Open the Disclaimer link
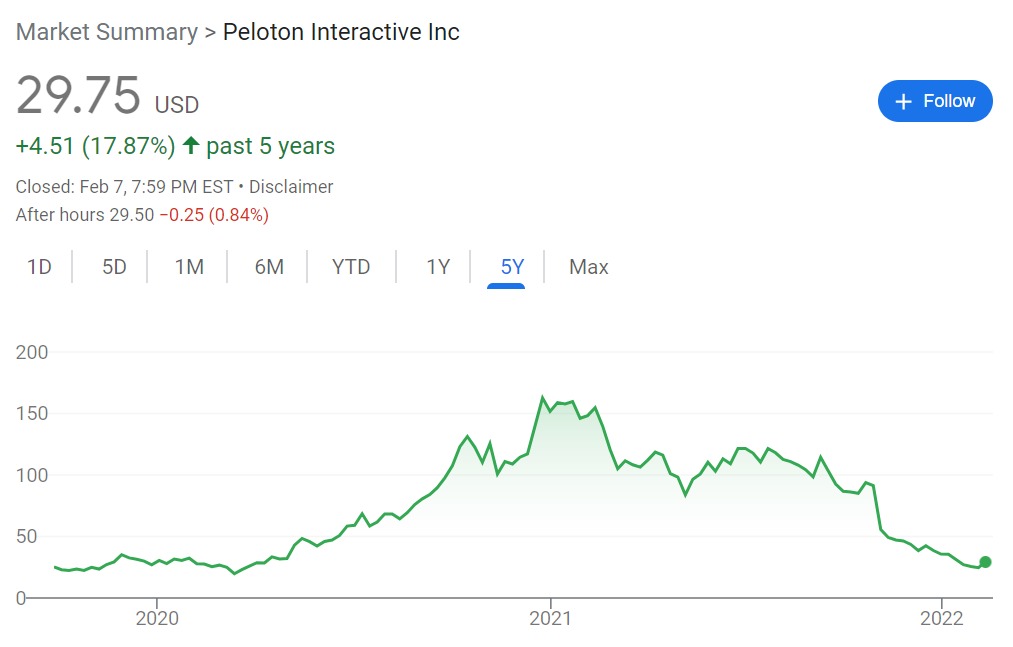The image size is (1013, 647). [291, 187]
